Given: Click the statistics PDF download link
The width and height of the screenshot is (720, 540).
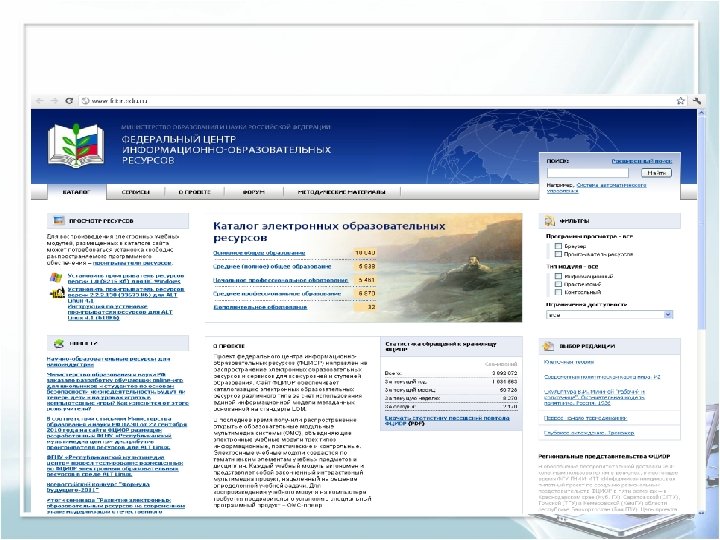Looking at the screenshot, I should pos(447,421).
